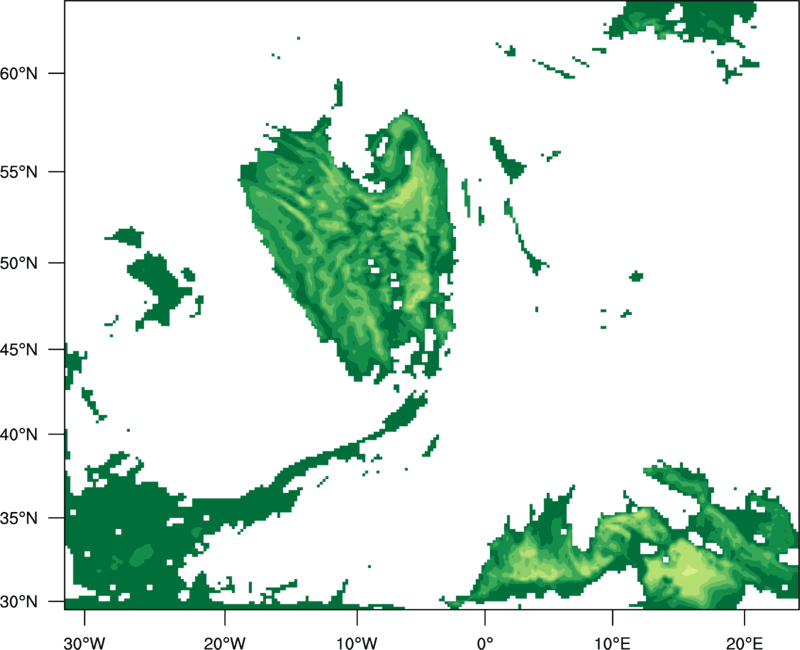Viewport: 800px width, 650px height.
Task: Click the 50°N latitude label
Action: (x=19, y=263)
